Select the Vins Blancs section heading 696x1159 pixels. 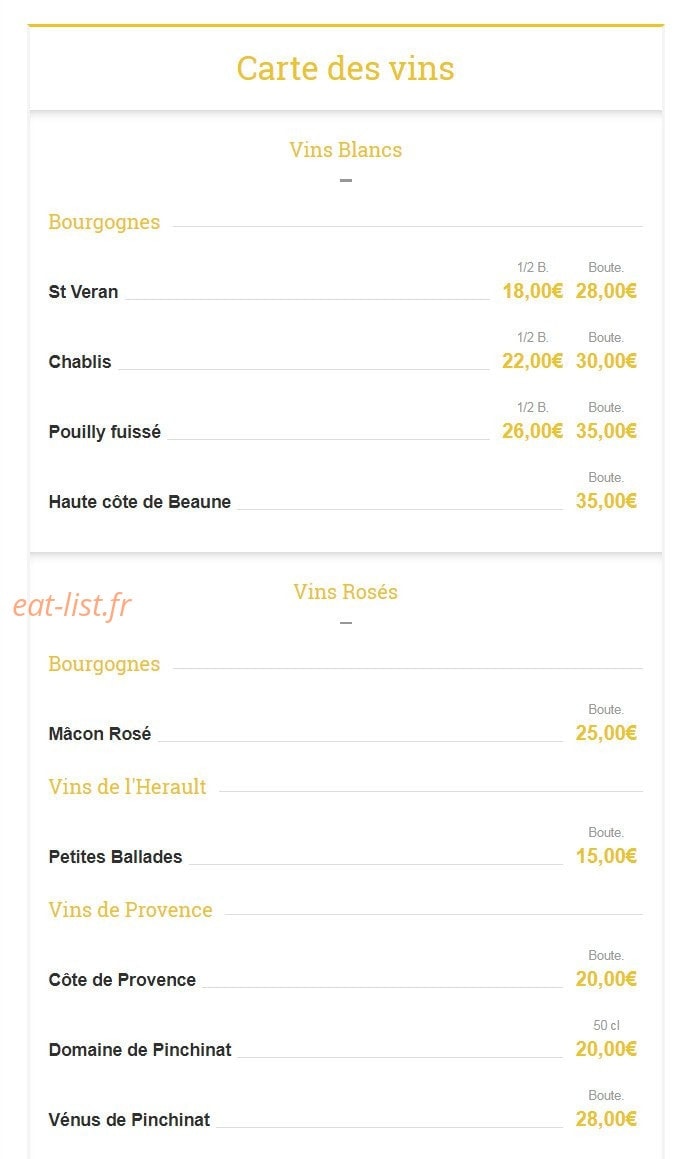[x=345, y=150]
